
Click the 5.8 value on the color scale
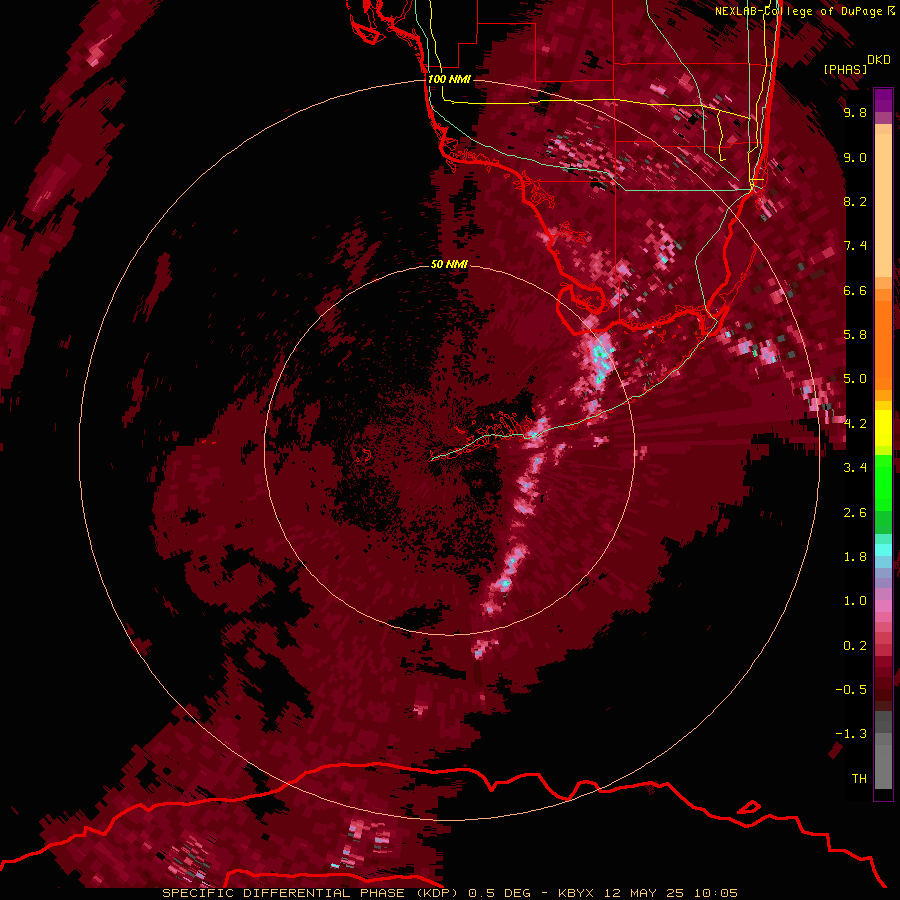point(855,335)
